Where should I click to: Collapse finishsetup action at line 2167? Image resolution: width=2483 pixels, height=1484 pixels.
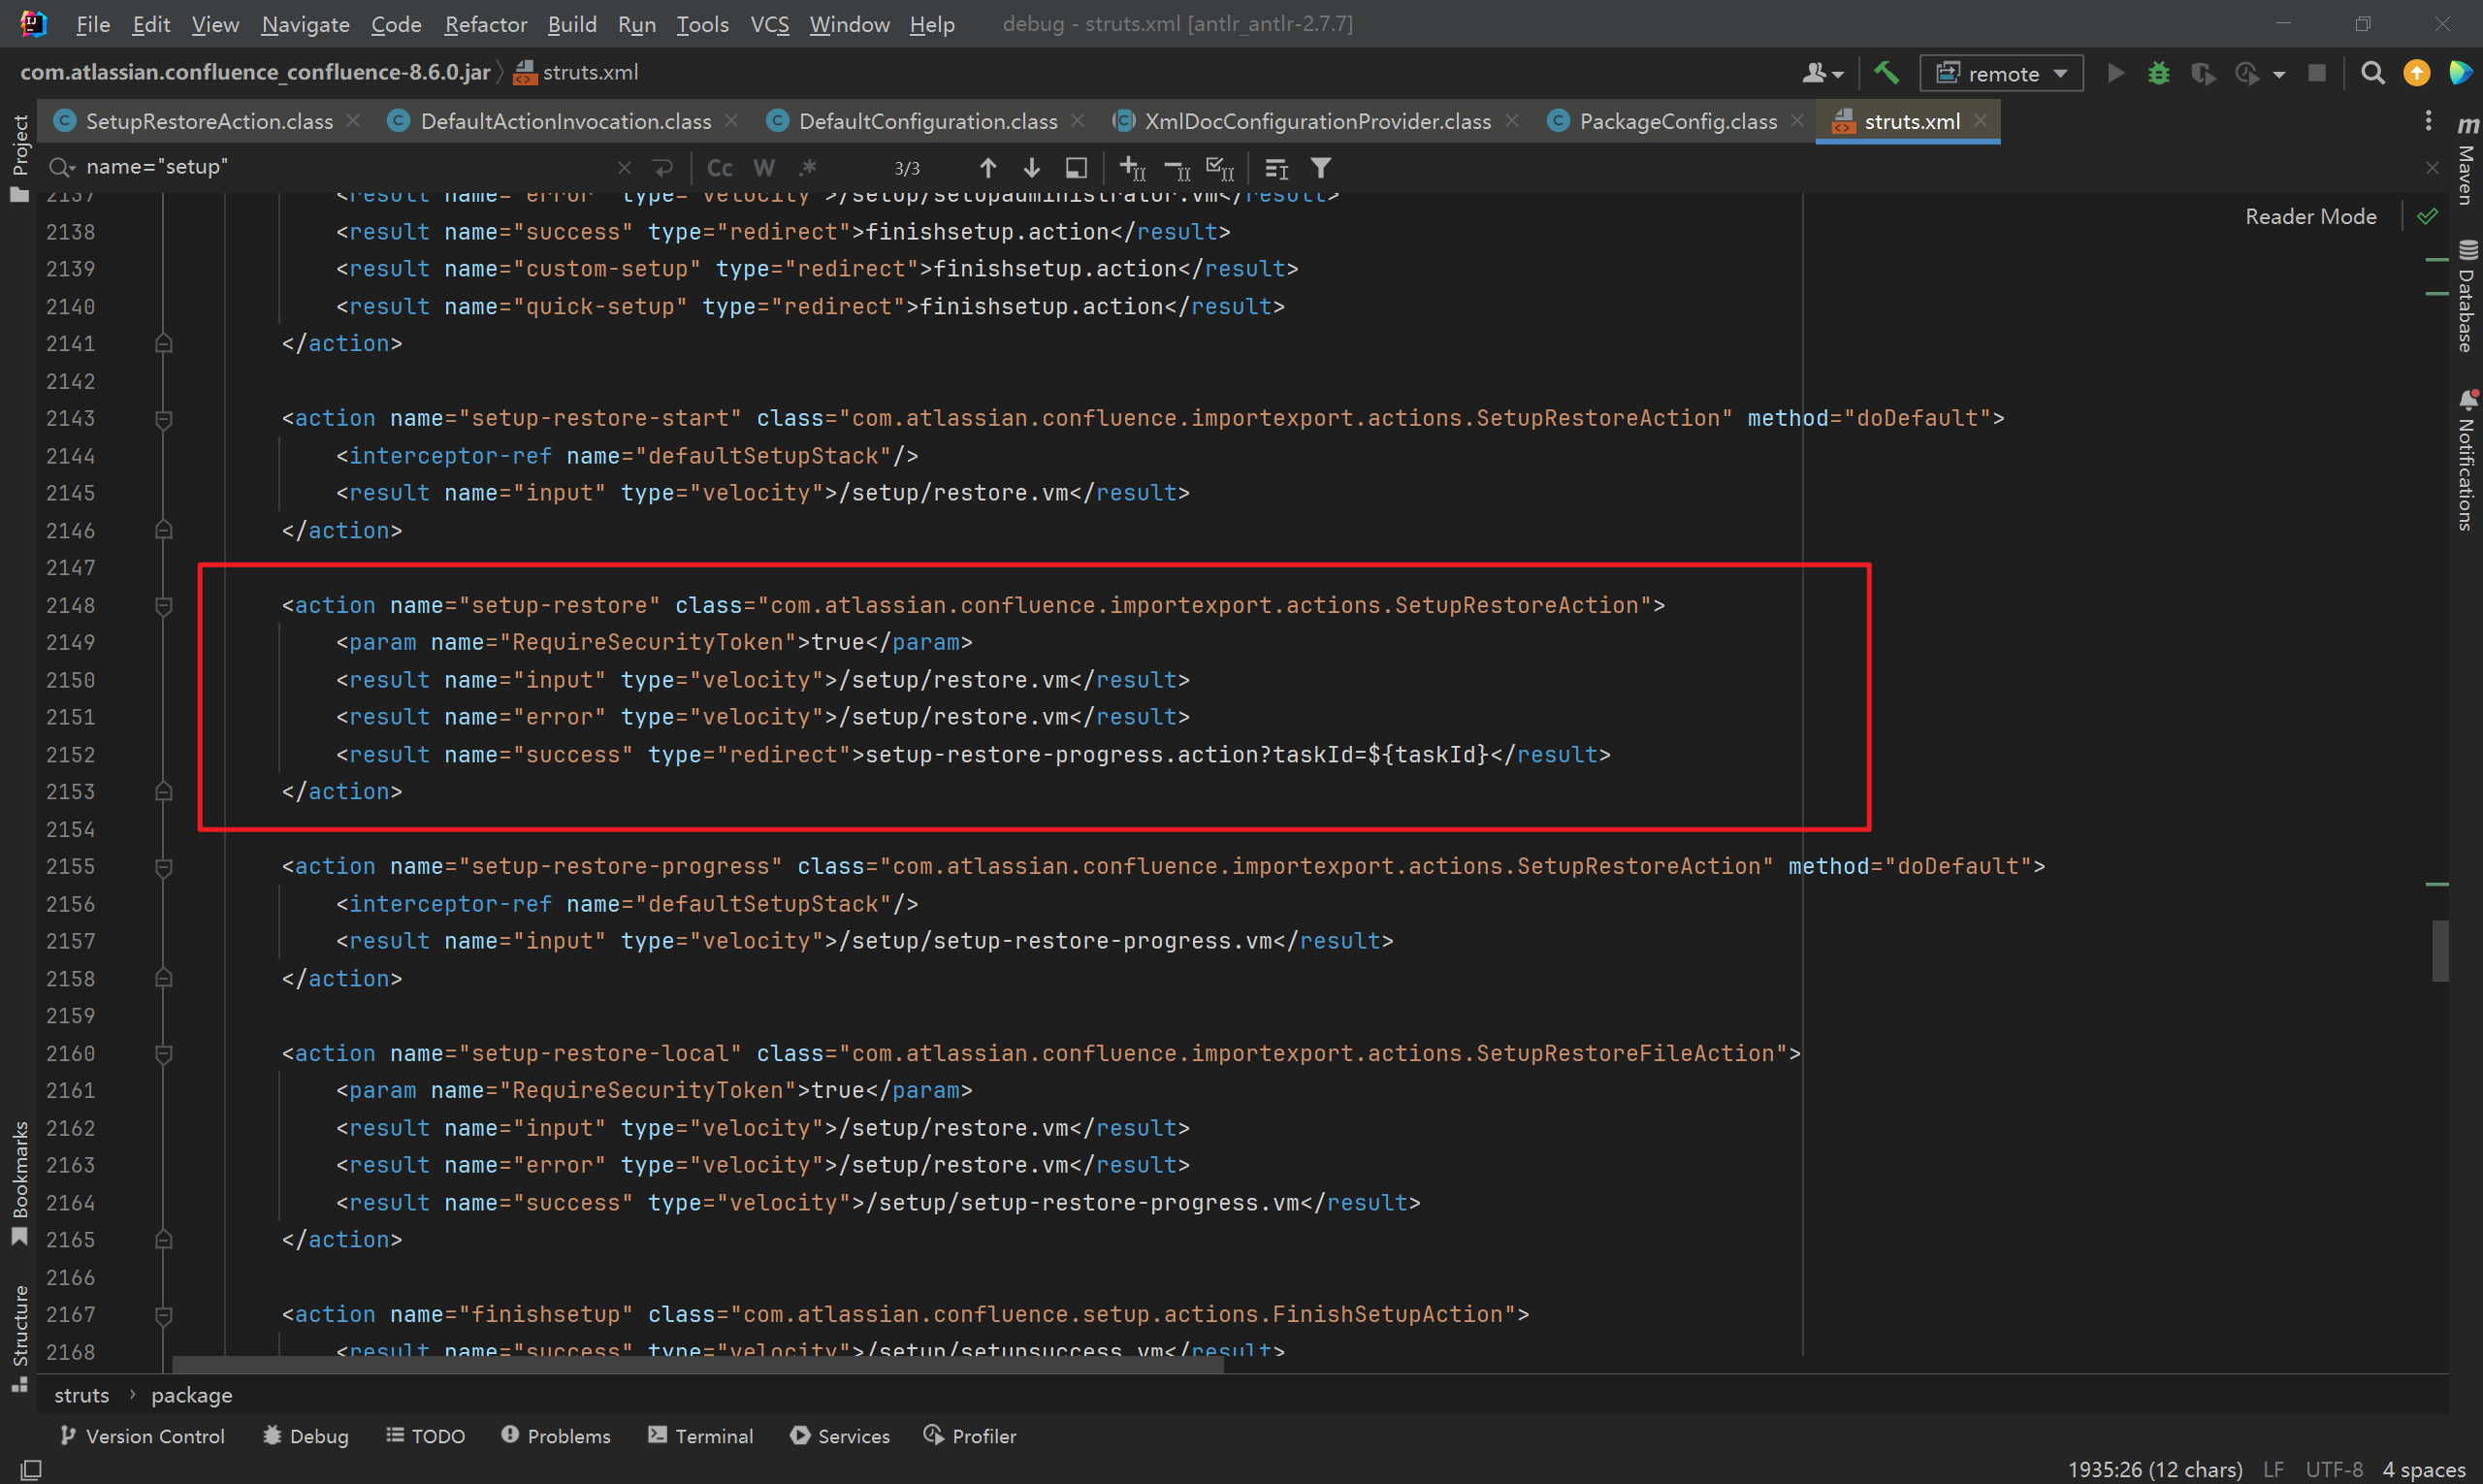[164, 1315]
